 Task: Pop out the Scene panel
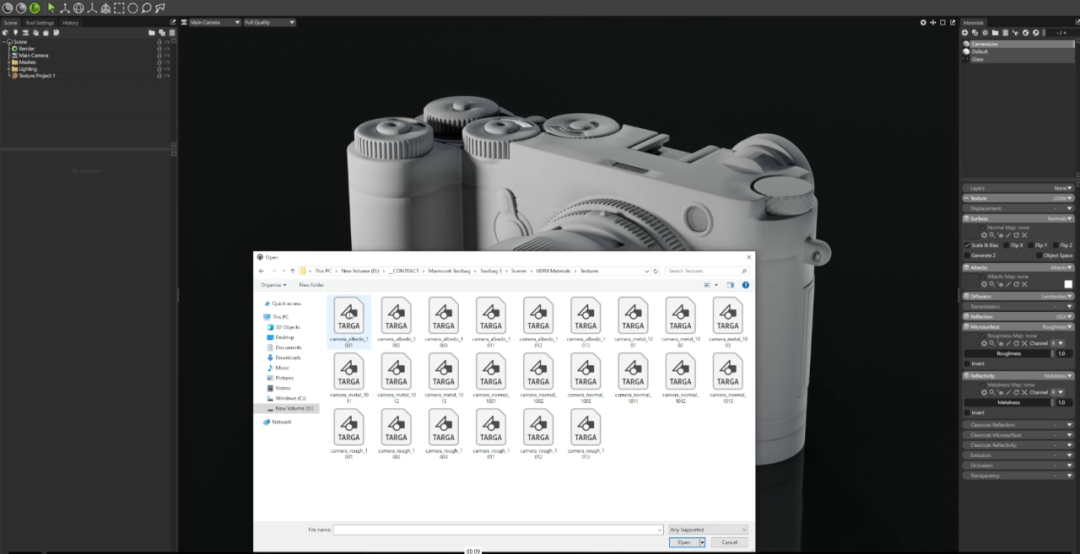click(173, 22)
